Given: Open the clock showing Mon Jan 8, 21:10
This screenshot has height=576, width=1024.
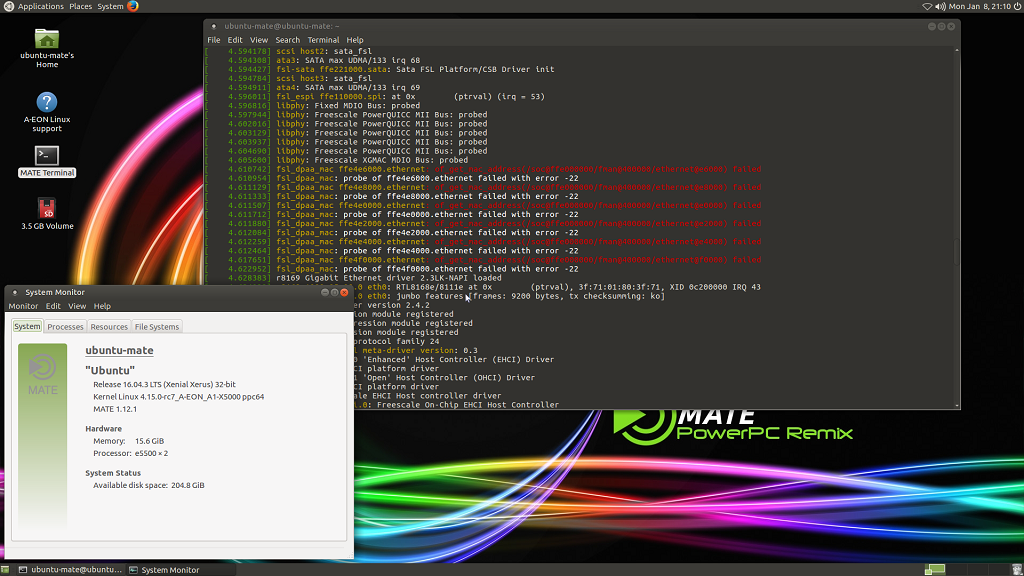Looking at the screenshot, I should coord(980,7).
